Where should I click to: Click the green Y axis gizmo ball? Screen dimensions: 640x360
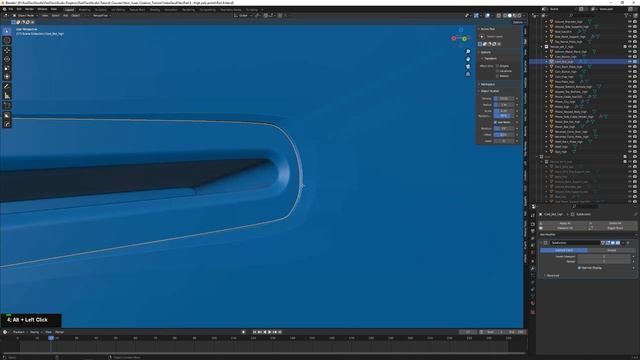(x=464, y=39)
